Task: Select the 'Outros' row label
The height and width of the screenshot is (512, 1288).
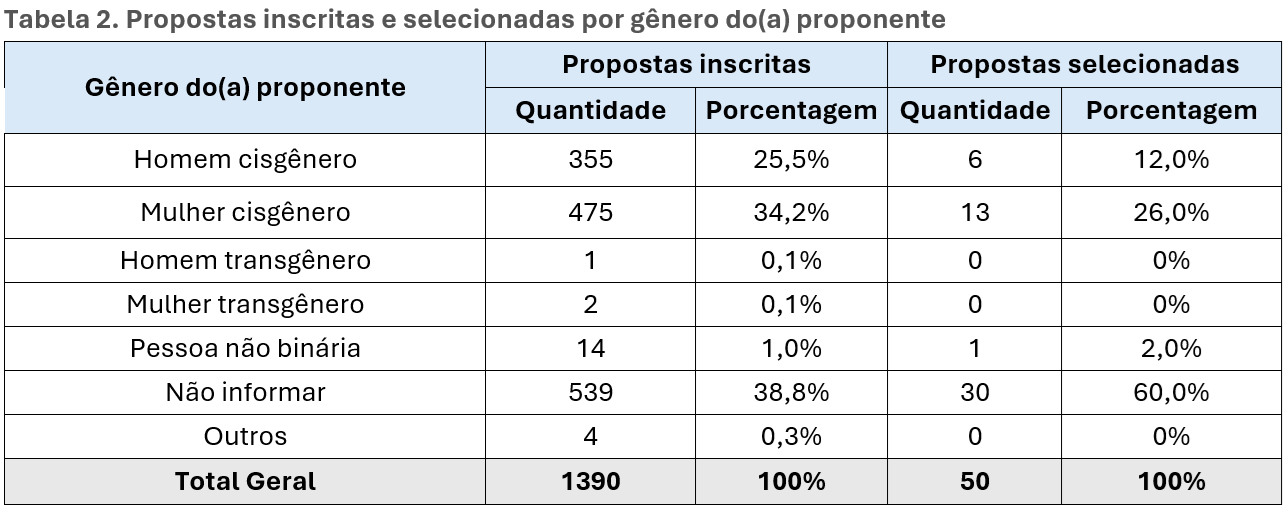Action: 245,437
